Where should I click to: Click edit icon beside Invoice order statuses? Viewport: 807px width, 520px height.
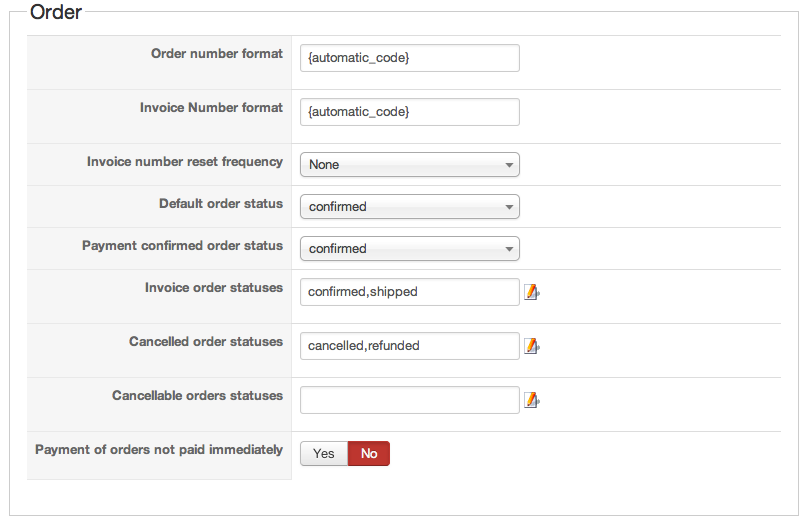pos(532,292)
